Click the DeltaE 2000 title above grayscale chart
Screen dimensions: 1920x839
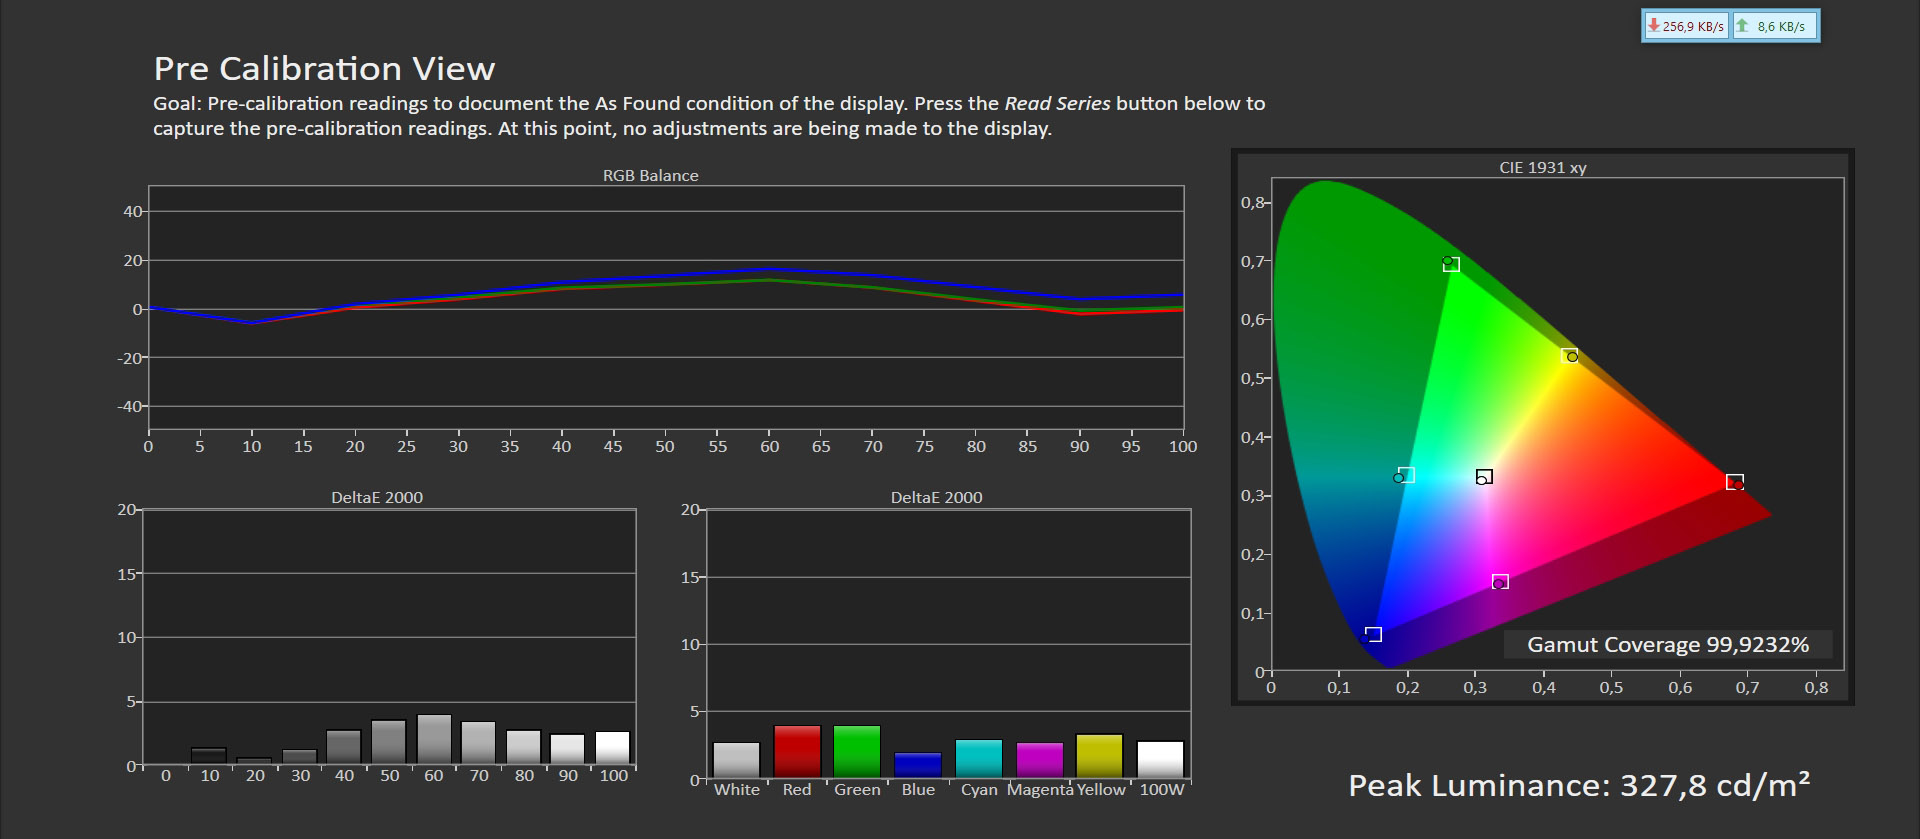point(377,498)
